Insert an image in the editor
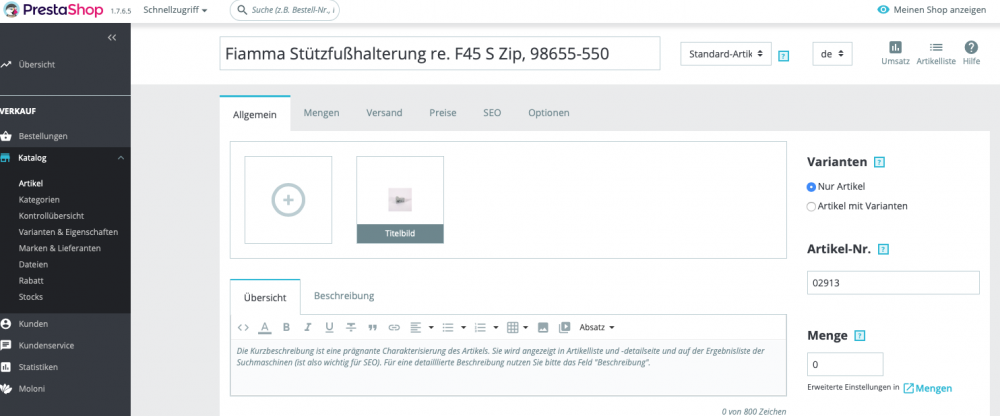Screen dimensions: 1000x416 point(543,327)
